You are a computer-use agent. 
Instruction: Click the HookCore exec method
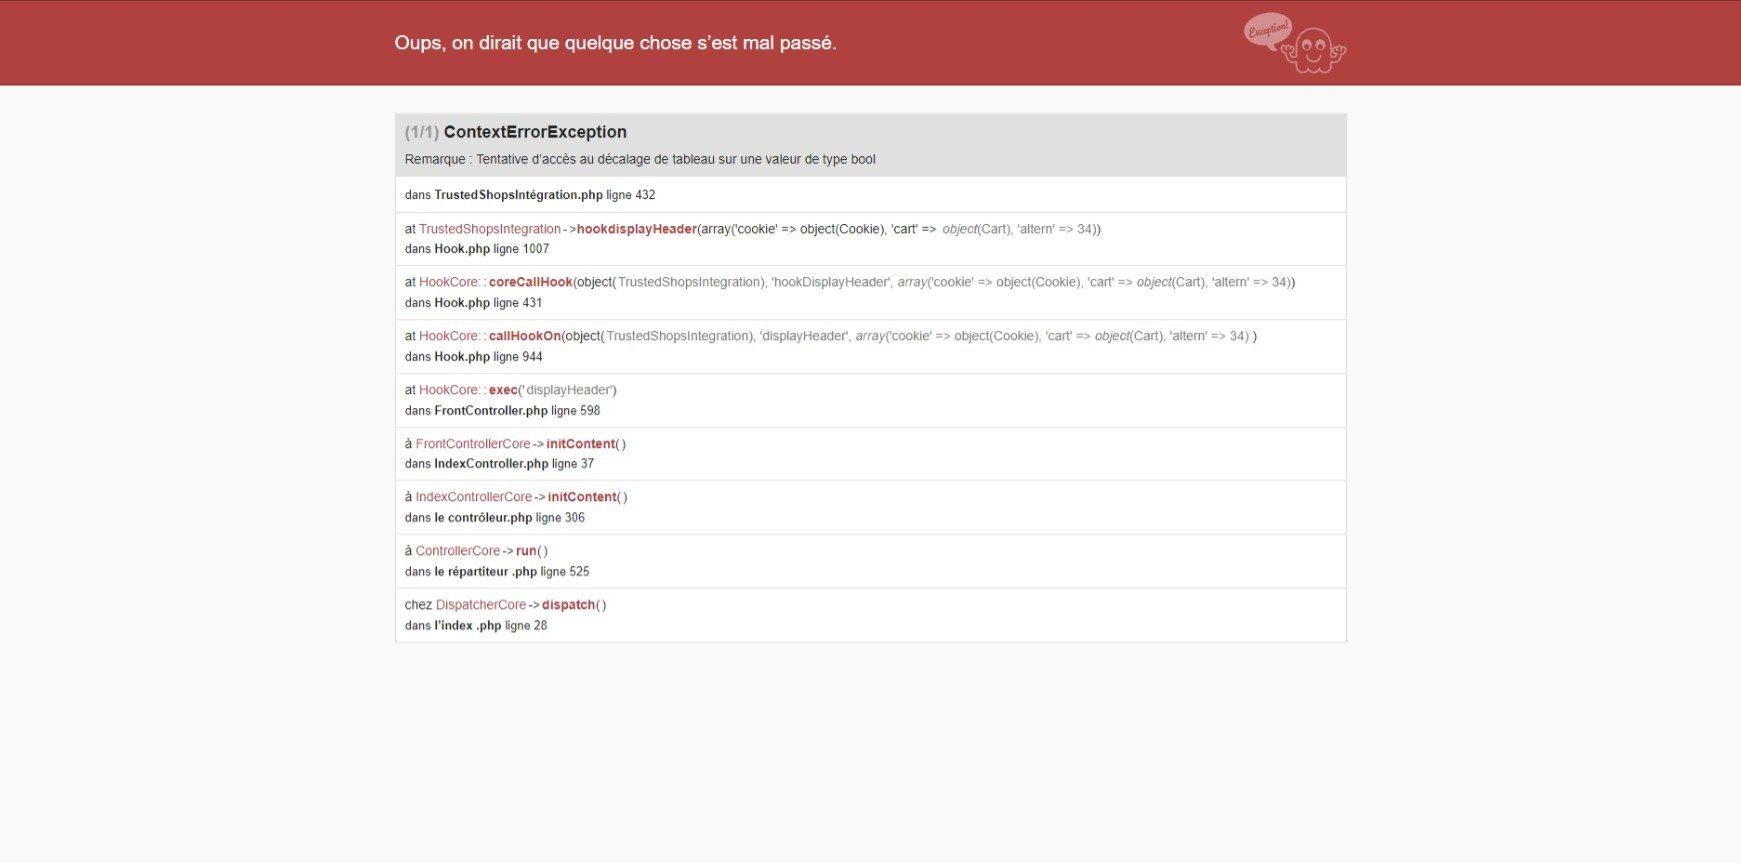coord(503,390)
